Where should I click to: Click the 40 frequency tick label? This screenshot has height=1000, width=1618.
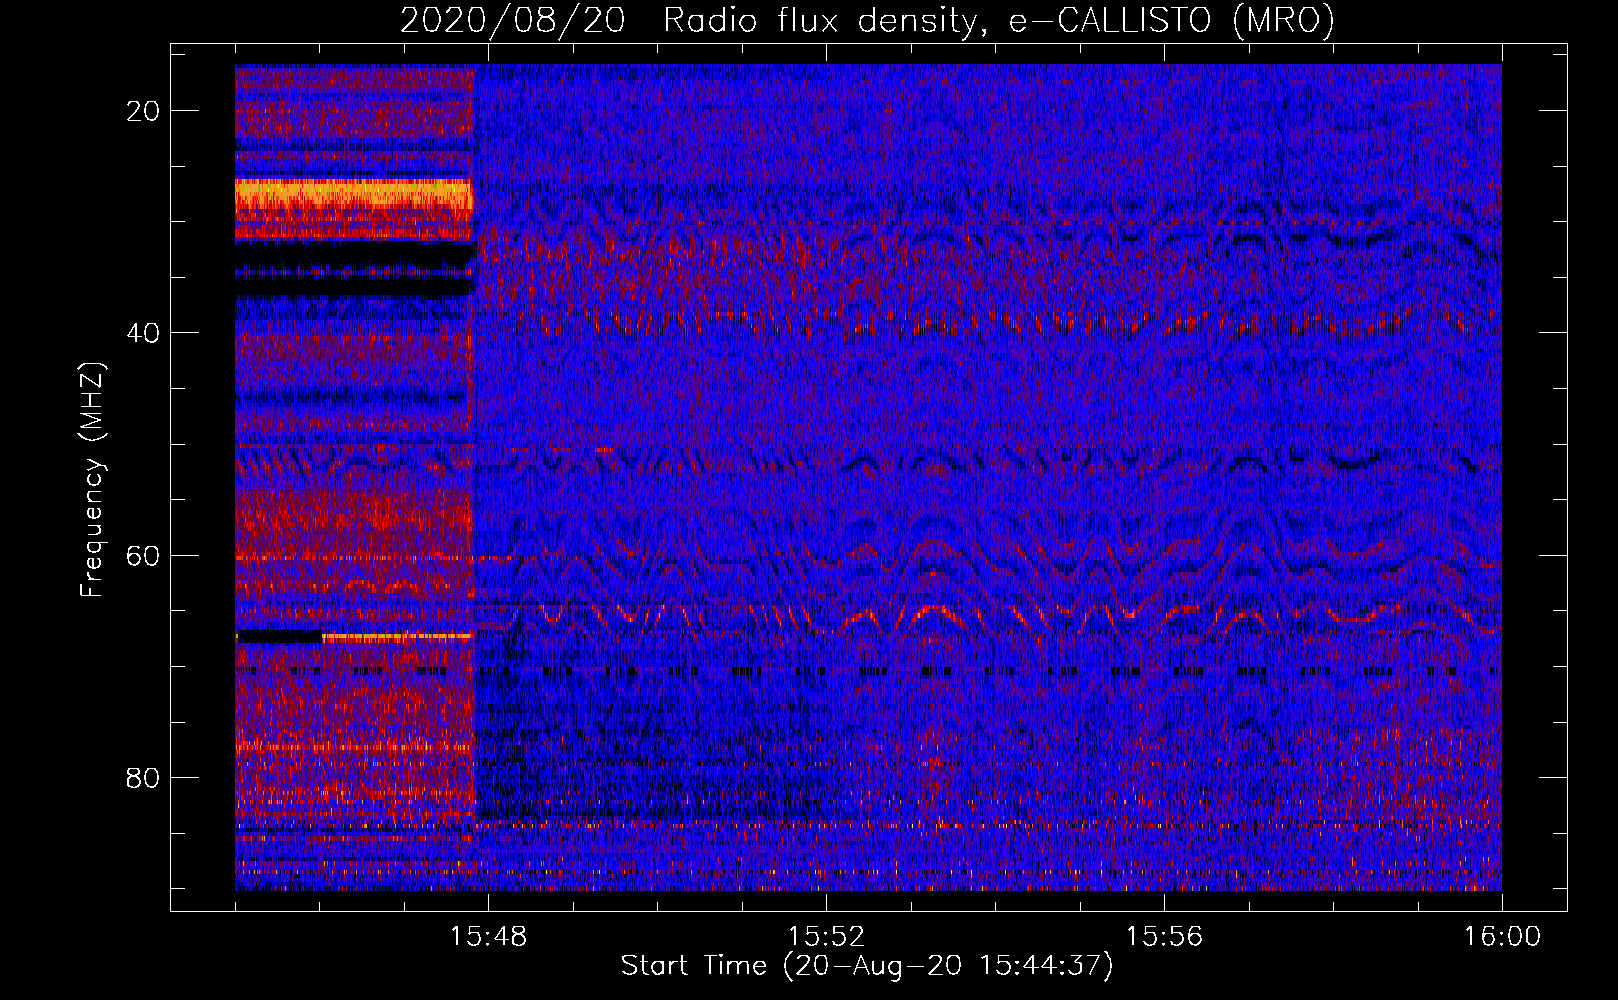point(144,333)
